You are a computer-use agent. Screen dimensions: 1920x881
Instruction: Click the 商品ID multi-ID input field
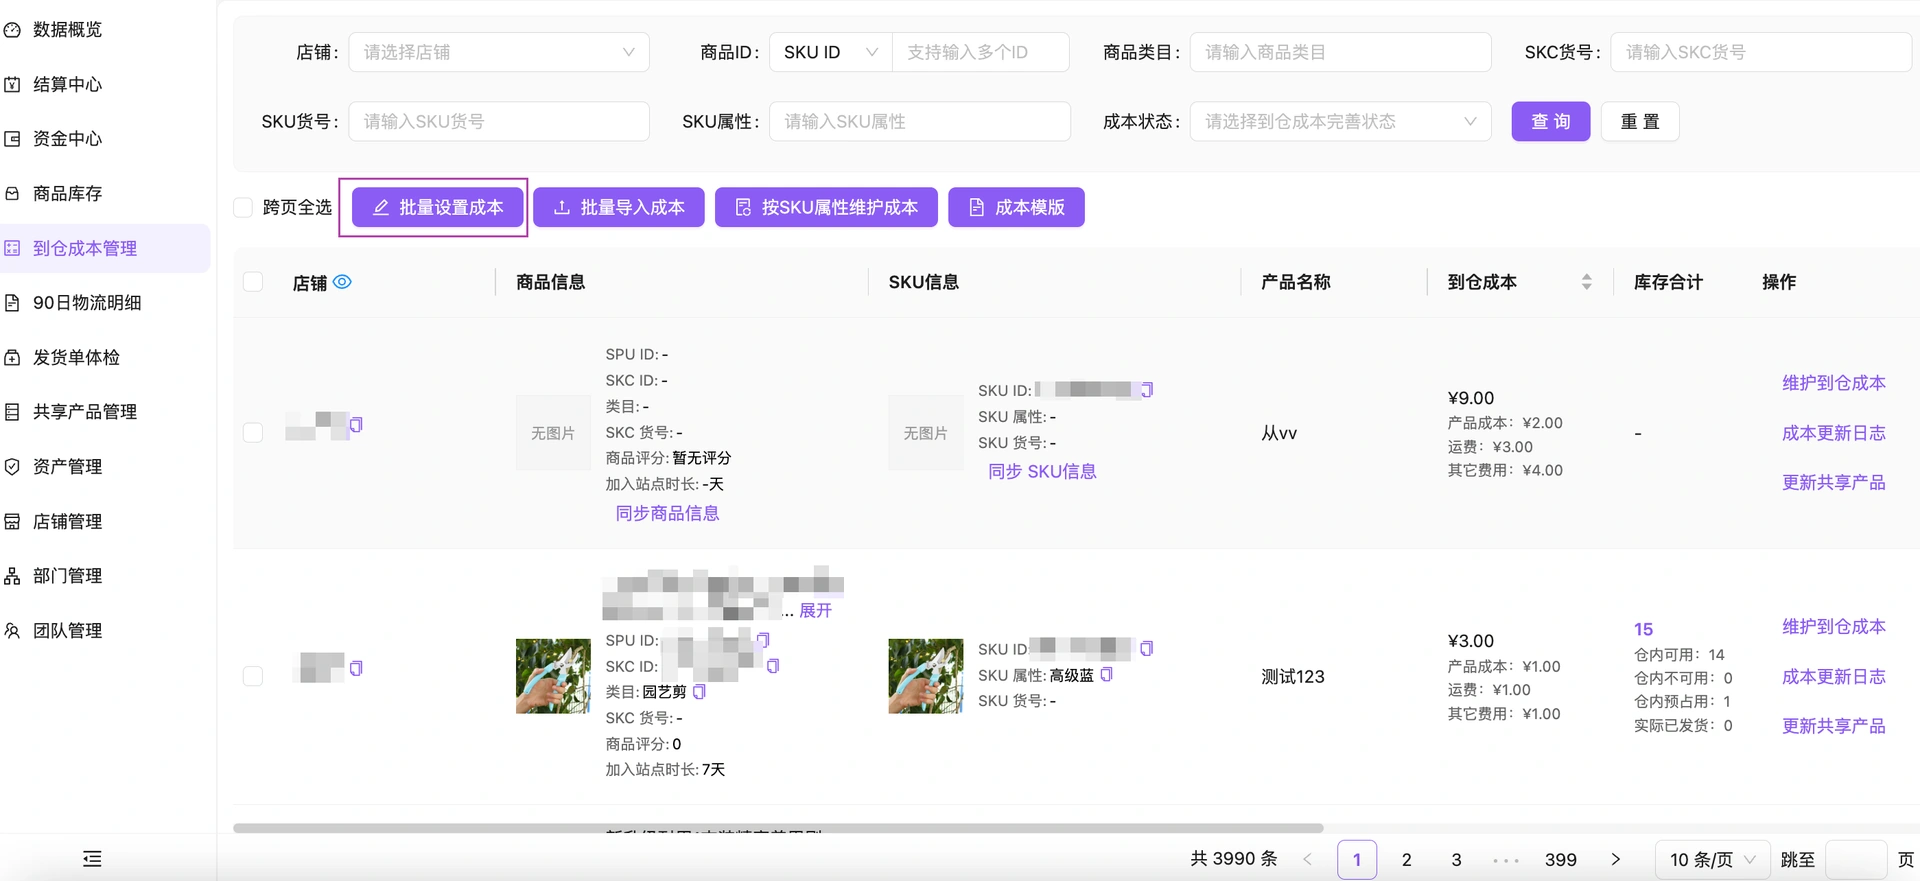click(980, 52)
